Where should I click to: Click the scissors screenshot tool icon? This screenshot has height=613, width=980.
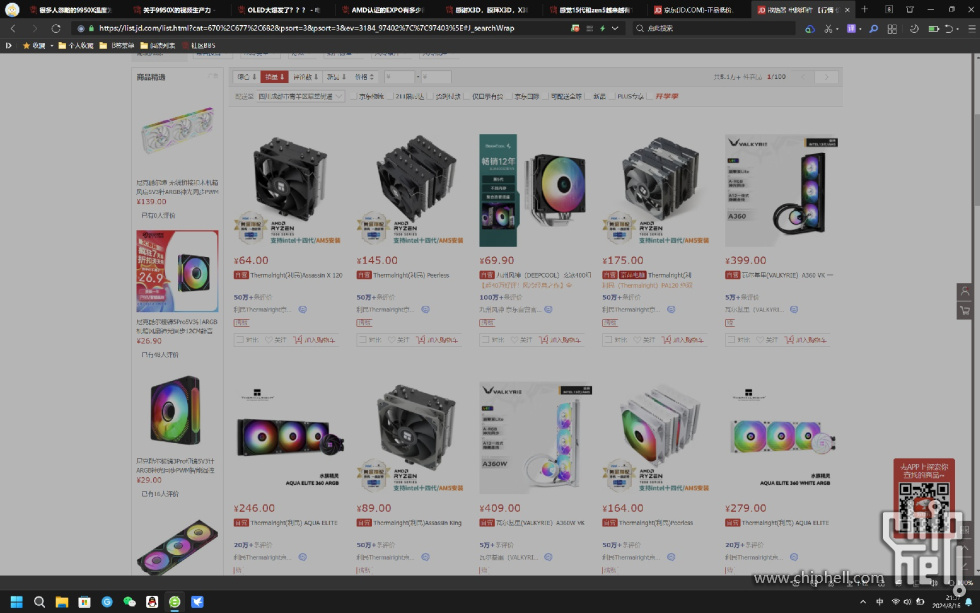coord(828,29)
